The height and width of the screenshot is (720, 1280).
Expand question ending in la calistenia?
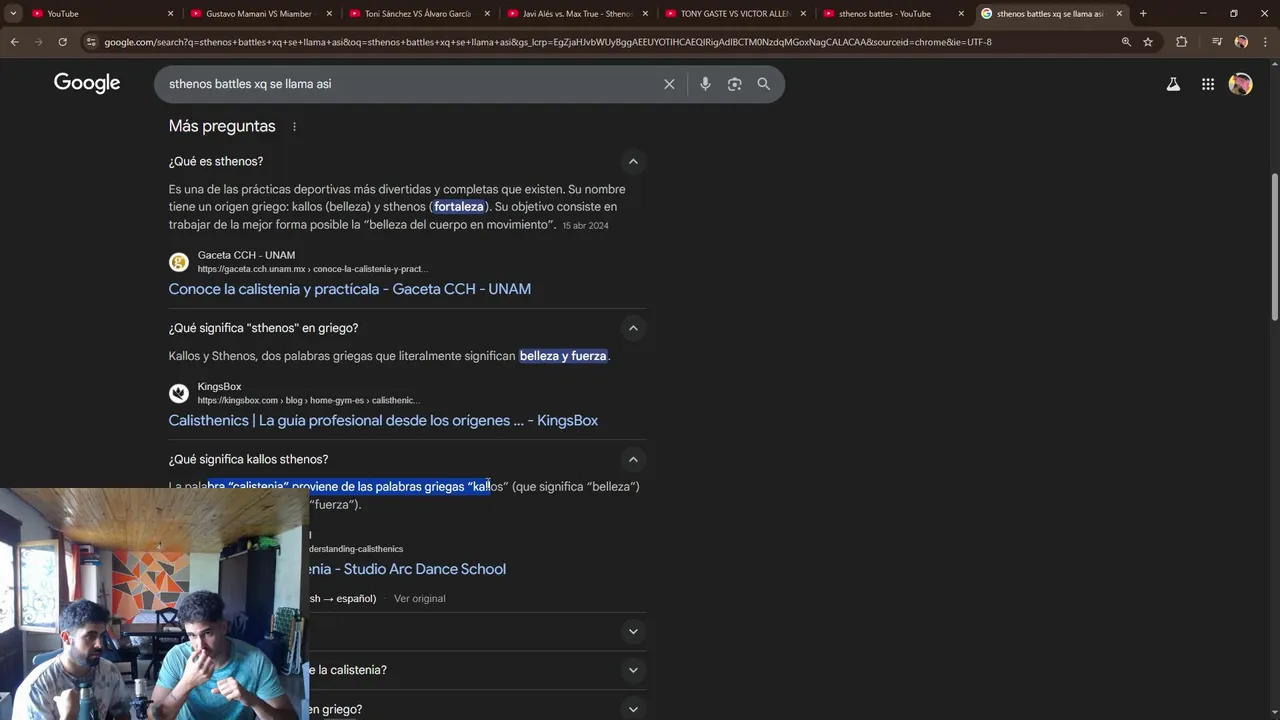(x=633, y=670)
